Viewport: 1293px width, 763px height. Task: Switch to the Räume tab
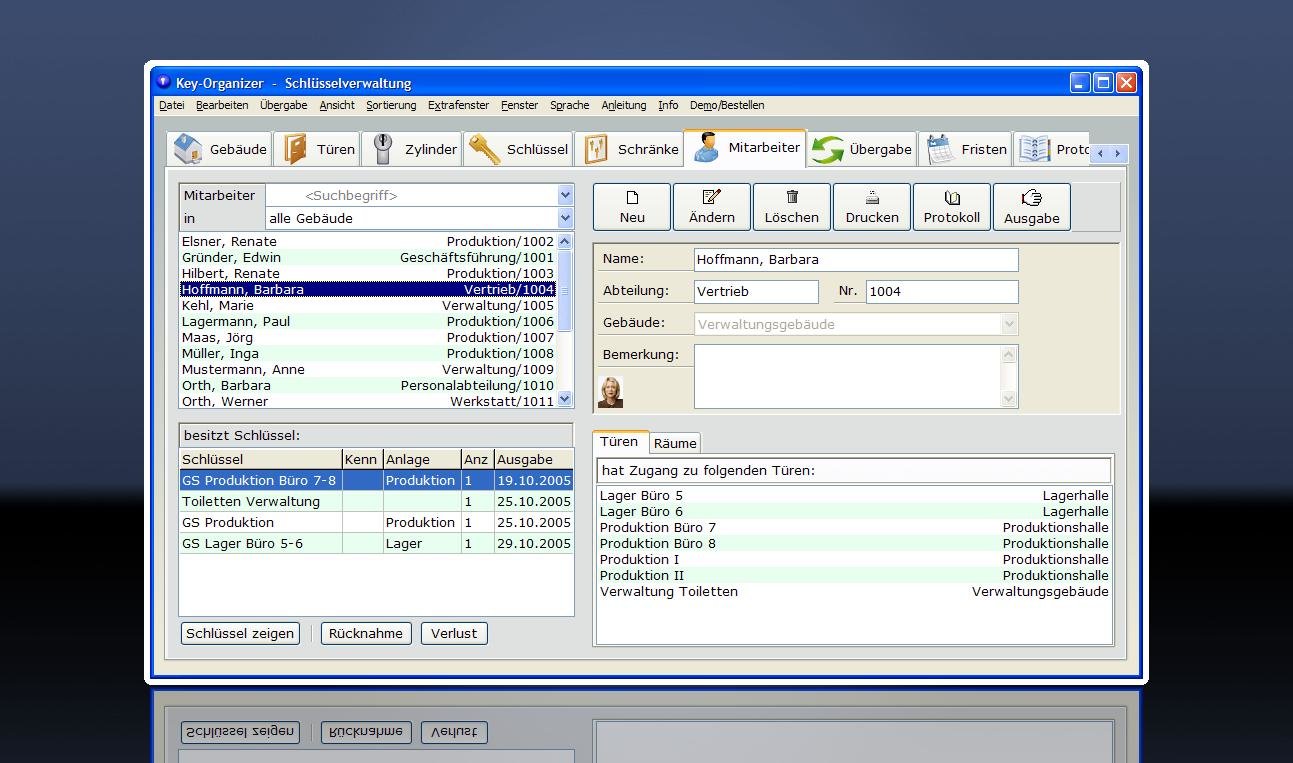pyautogui.click(x=675, y=443)
